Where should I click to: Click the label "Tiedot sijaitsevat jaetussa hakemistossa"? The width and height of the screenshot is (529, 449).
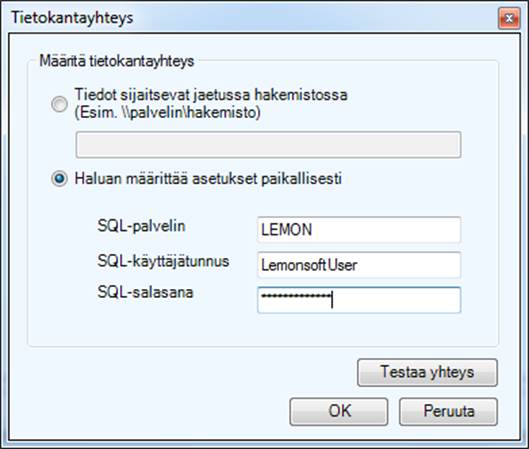211,94
